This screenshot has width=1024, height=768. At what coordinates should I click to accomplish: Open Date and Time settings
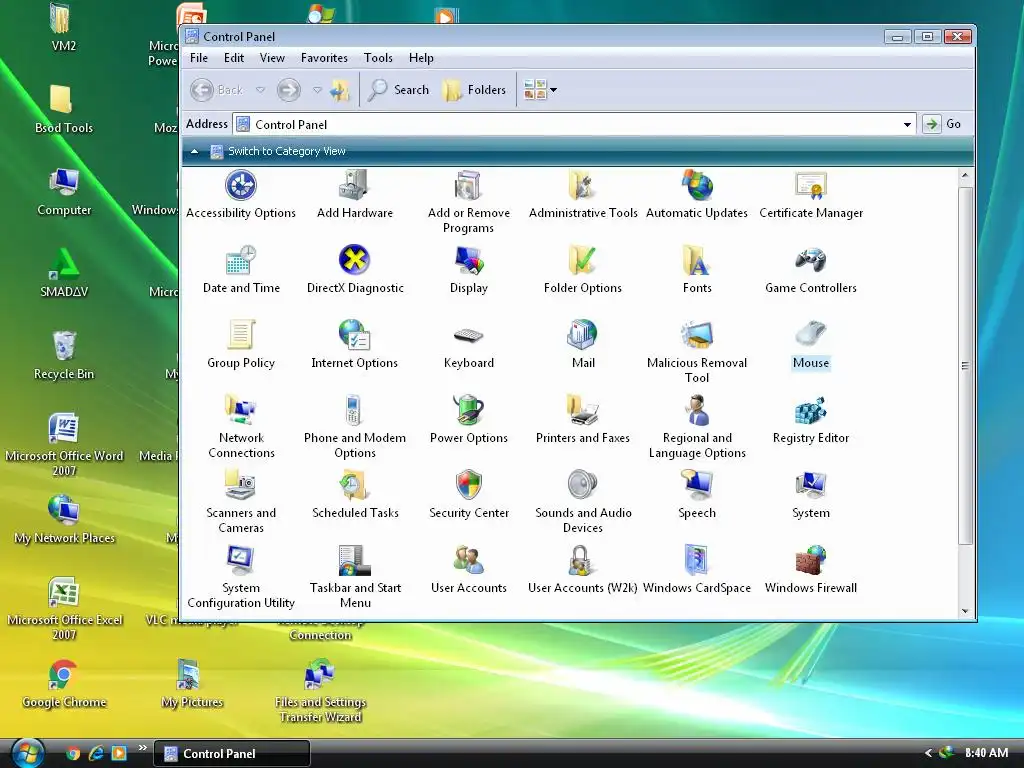pos(241,270)
